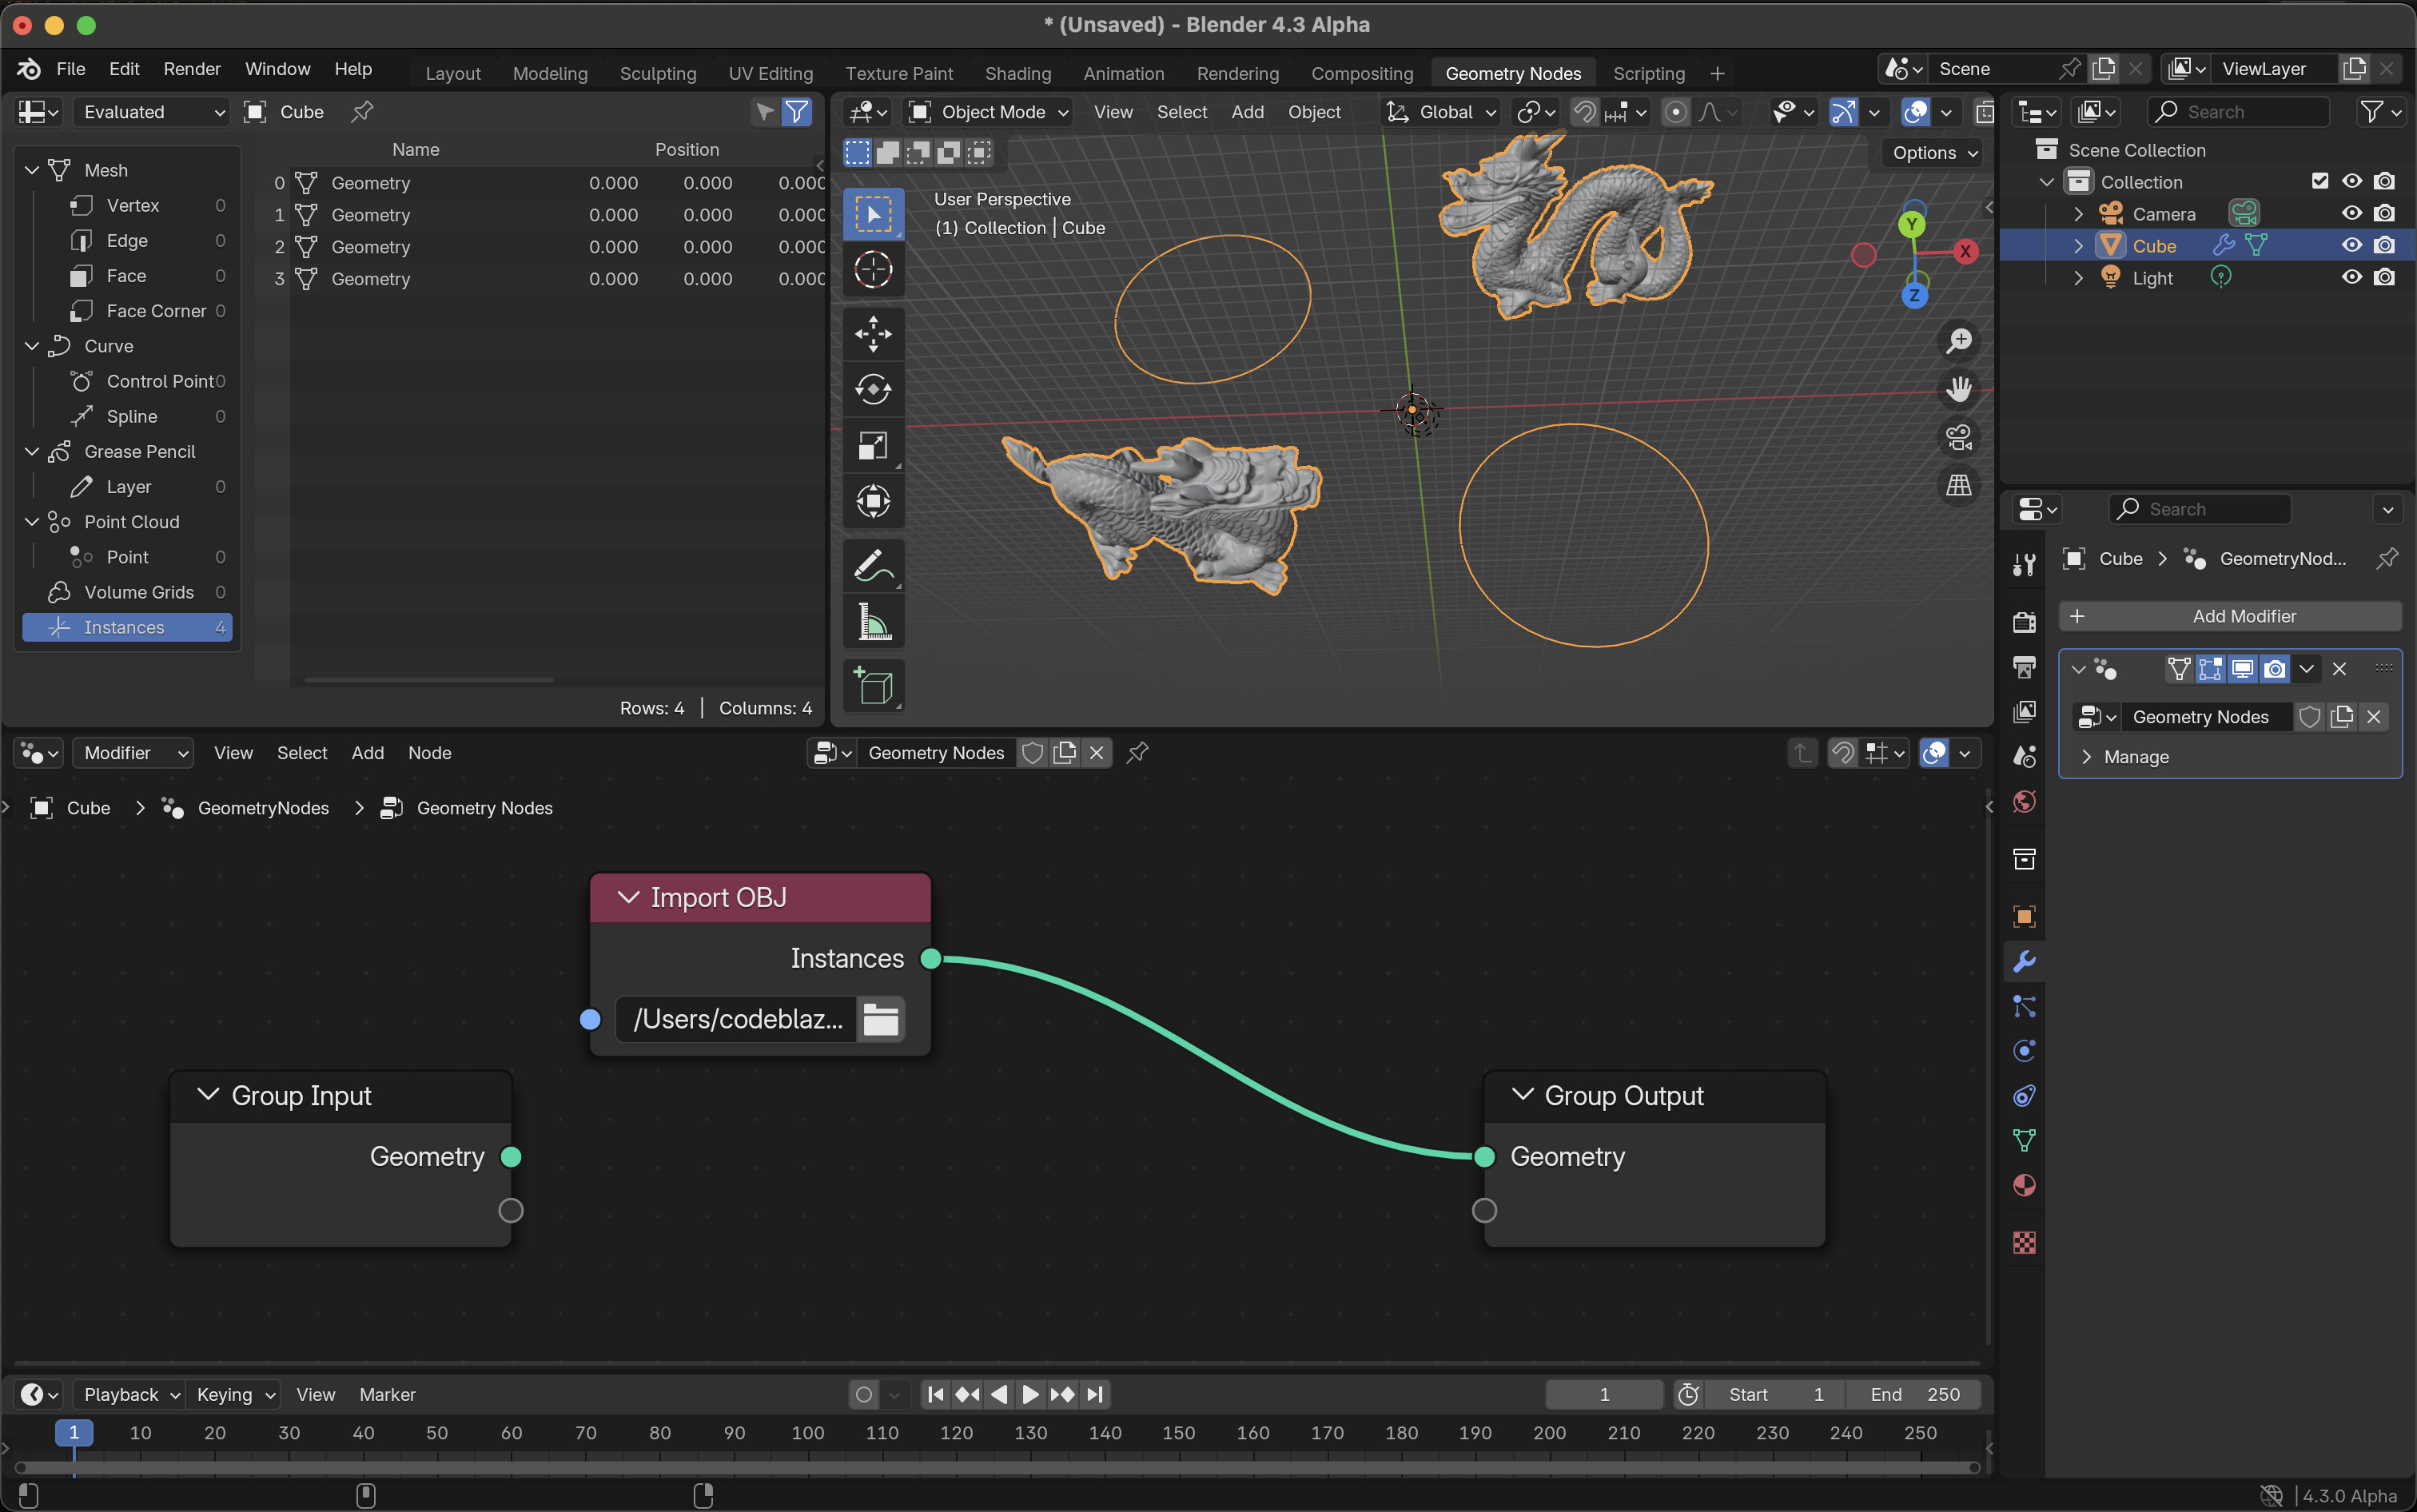The height and width of the screenshot is (1512, 2417).
Task: Select the Scale tool
Action: pos(873,446)
